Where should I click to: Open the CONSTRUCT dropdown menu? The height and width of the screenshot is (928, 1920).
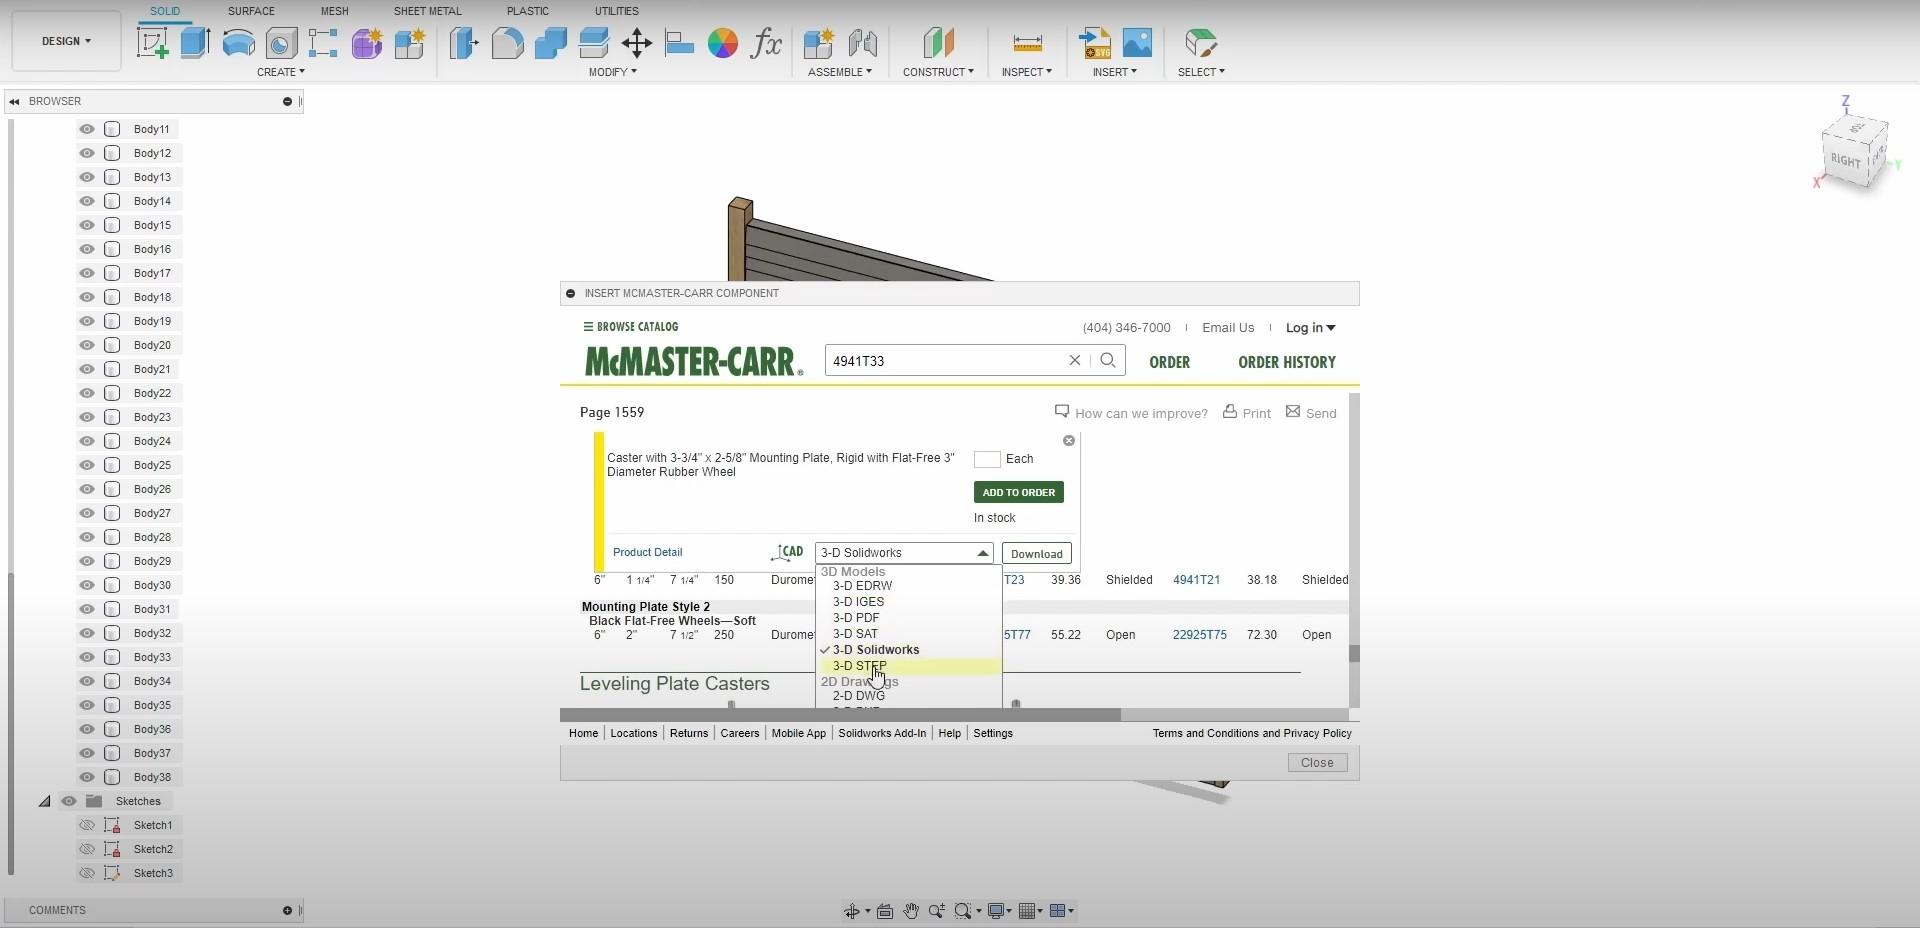(938, 72)
